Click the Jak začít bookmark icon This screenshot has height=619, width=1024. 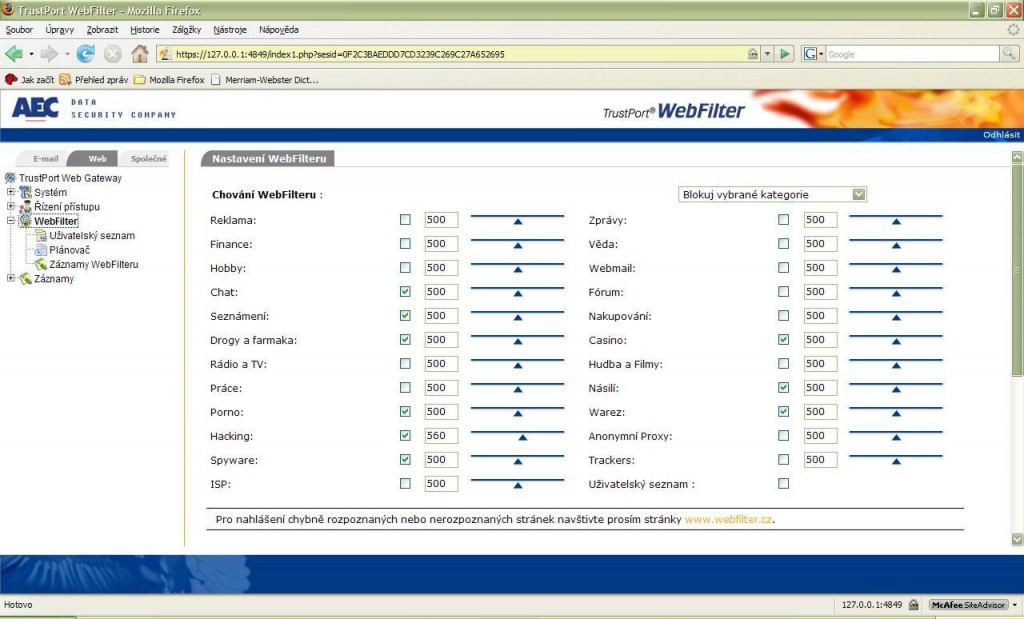click(11, 80)
